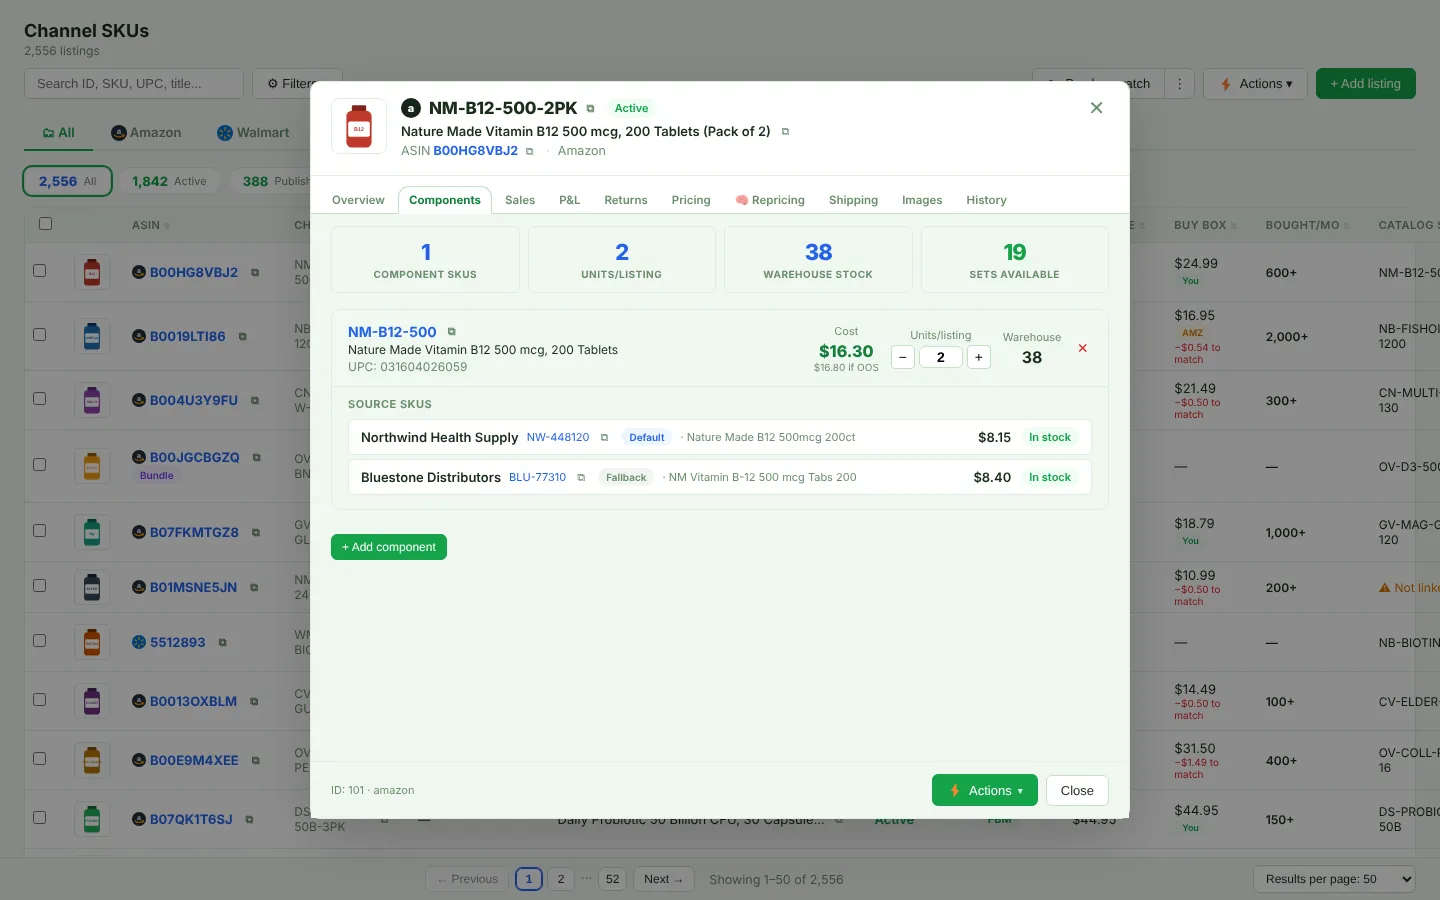Toggle the select-all checkbox in table header
The width and height of the screenshot is (1440, 900).
(x=45, y=224)
